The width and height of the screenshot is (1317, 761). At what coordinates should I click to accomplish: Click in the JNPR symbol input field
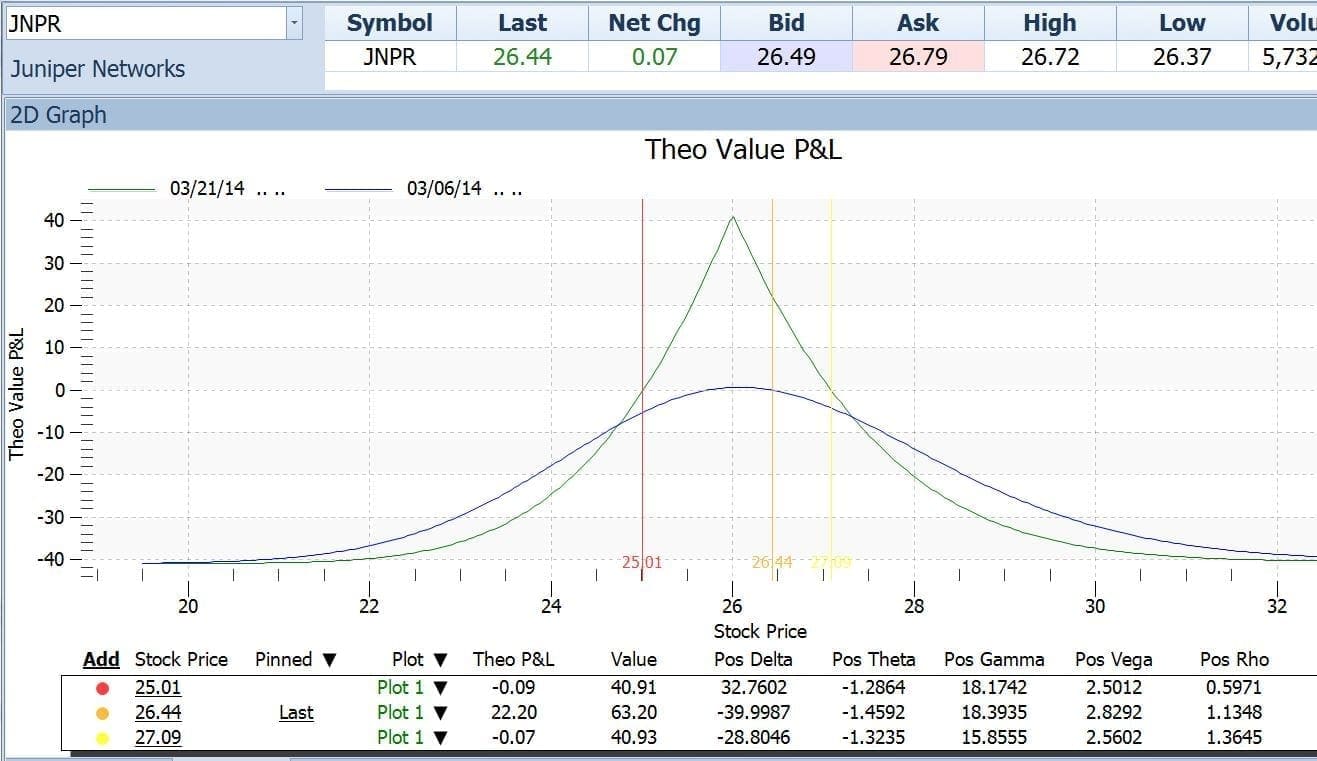coord(140,23)
